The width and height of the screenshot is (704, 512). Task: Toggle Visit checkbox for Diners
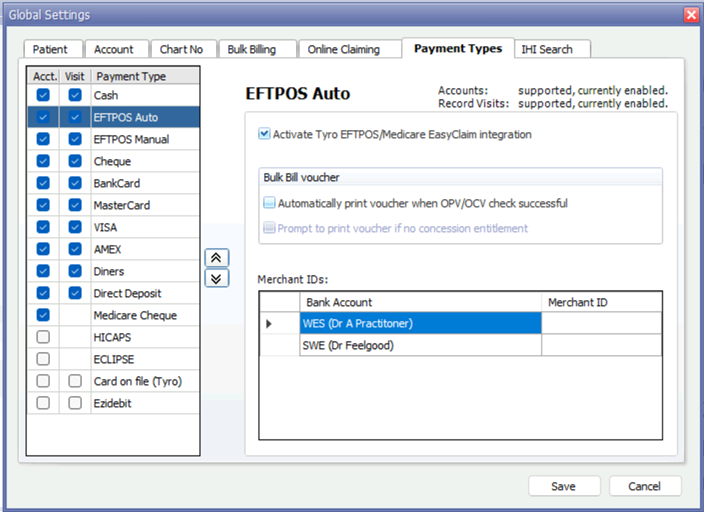click(x=75, y=271)
